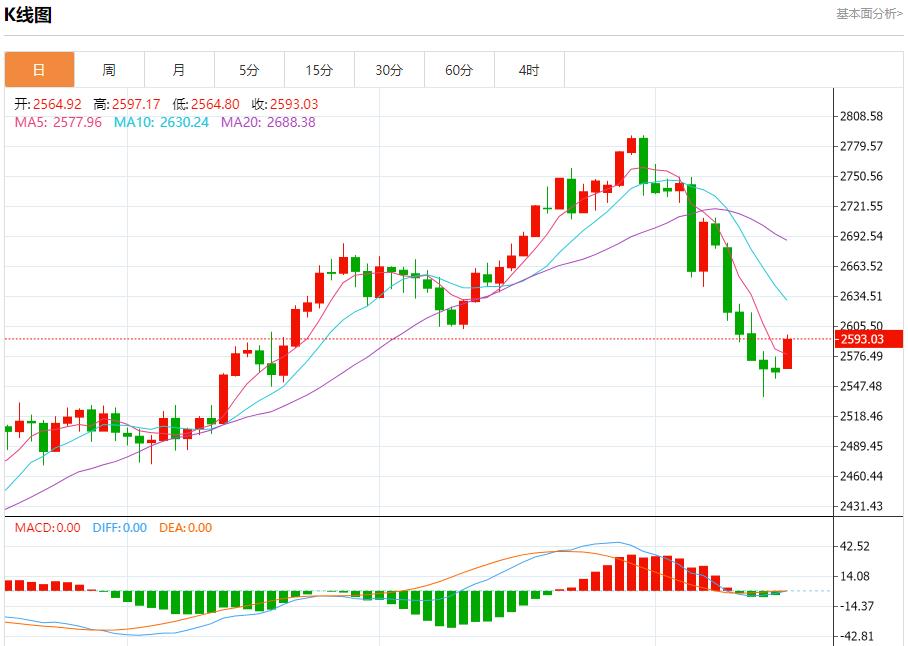The image size is (908, 646).
Task: Switch to the 4时 chart tab
Action: click(529, 70)
